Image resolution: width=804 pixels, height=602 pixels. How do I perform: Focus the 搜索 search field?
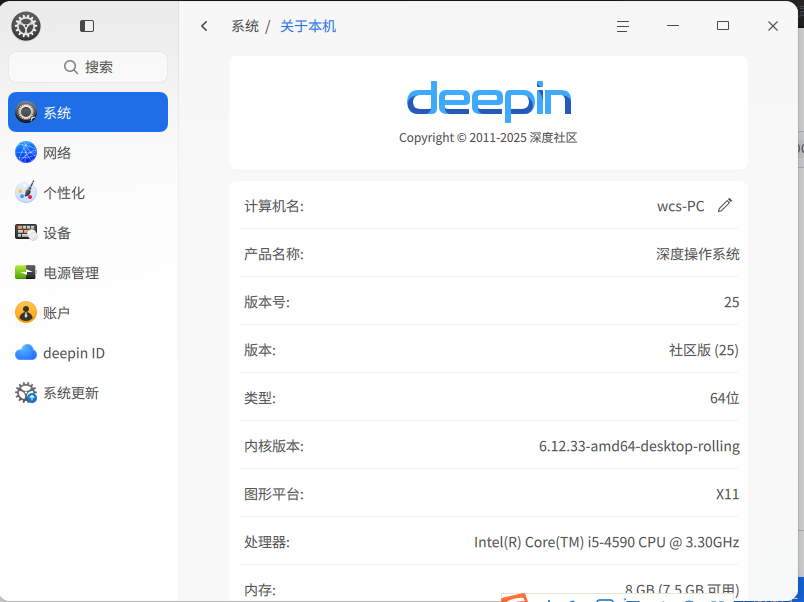click(88, 67)
